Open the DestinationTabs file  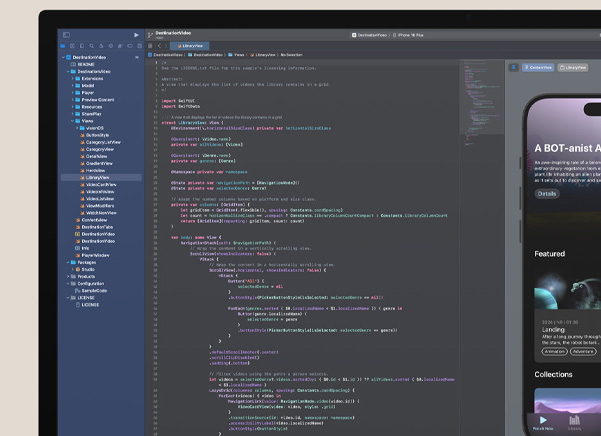coord(94,227)
